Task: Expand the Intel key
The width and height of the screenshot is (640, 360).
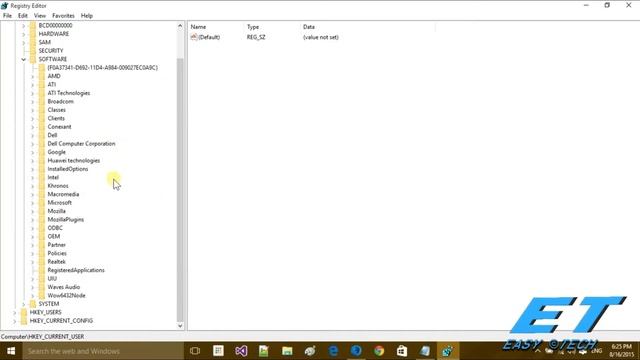Action: click(x=33, y=178)
